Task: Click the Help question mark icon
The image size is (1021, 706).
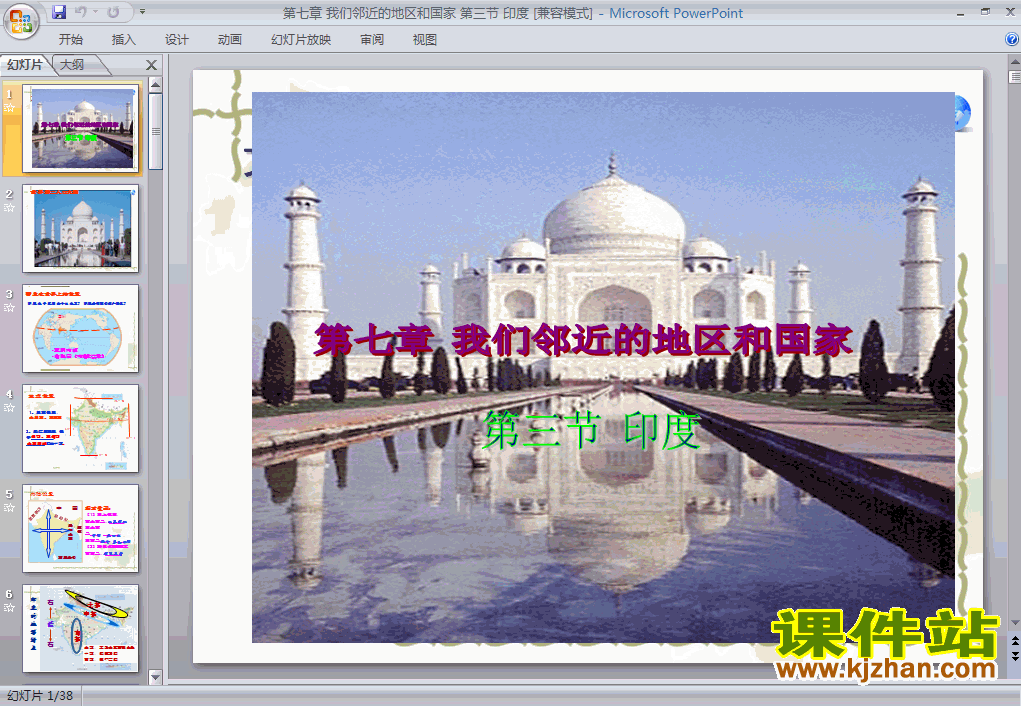Action: (1012, 39)
